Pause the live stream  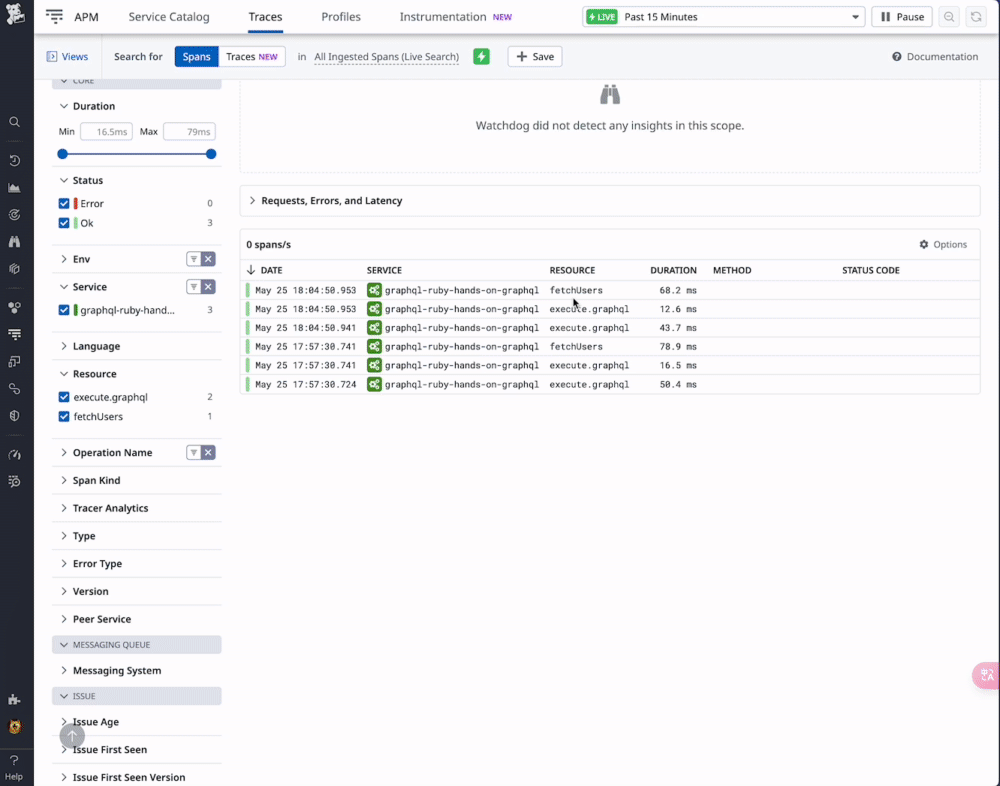(x=902, y=17)
